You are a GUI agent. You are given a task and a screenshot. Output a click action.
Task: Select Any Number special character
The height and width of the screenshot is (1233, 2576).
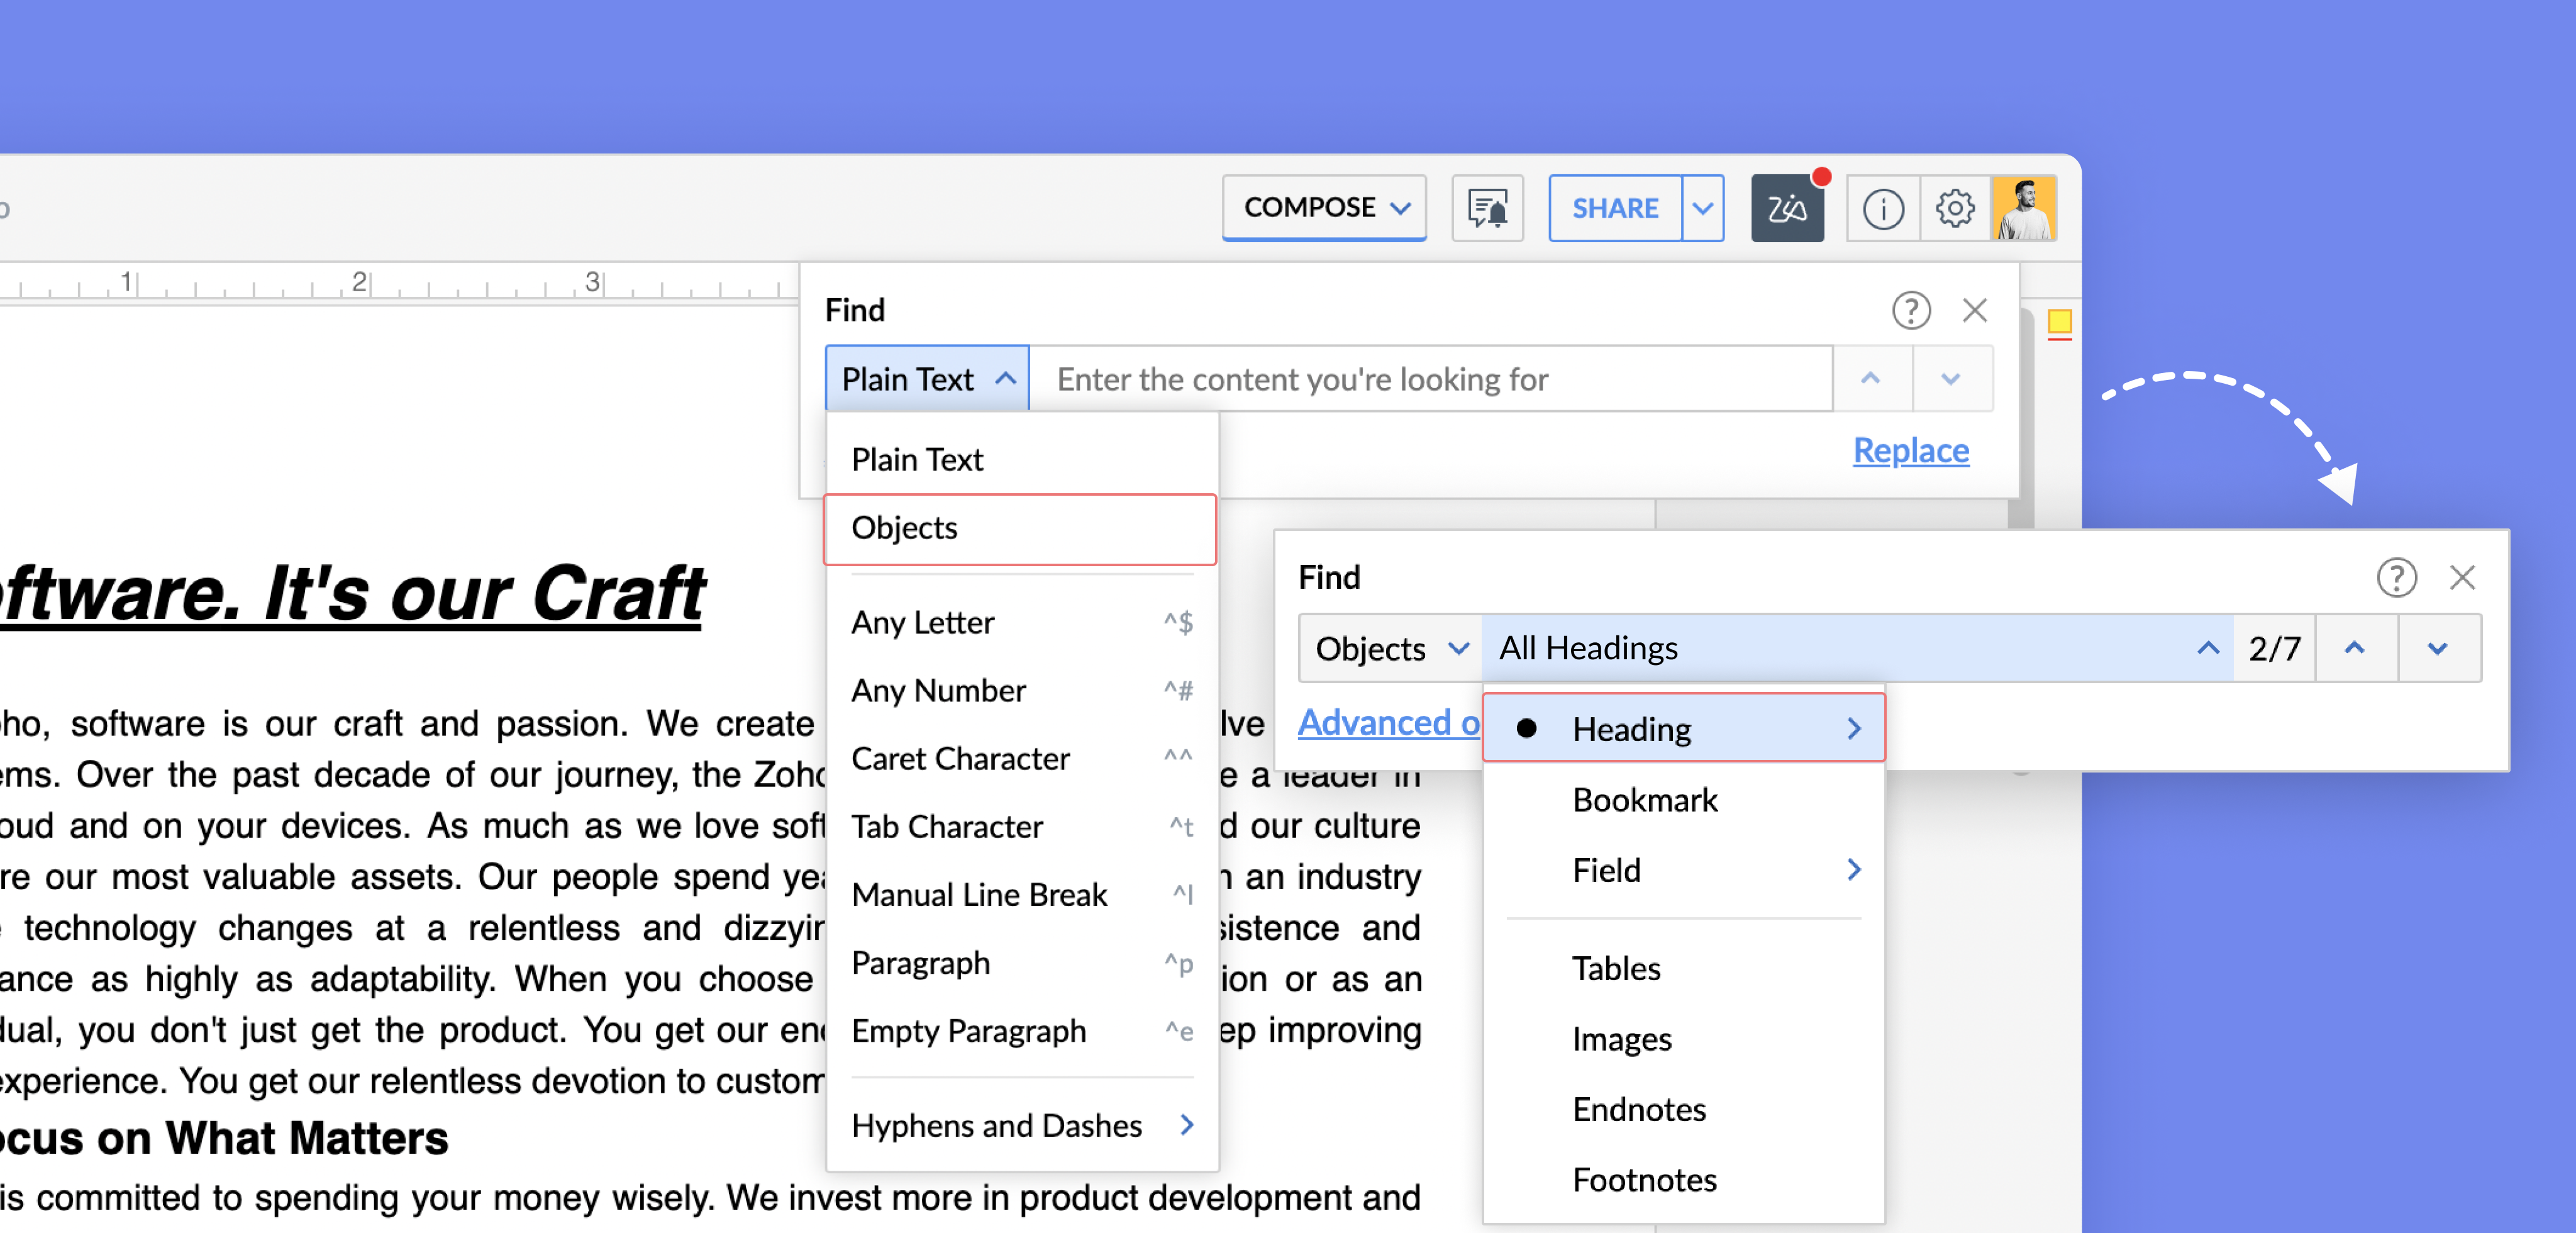(x=1022, y=690)
